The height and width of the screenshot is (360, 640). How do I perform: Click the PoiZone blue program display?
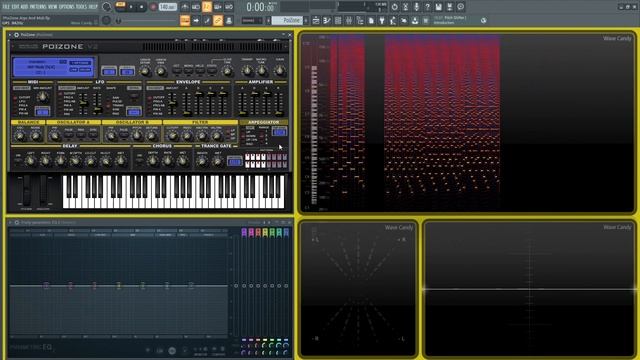coord(53,67)
